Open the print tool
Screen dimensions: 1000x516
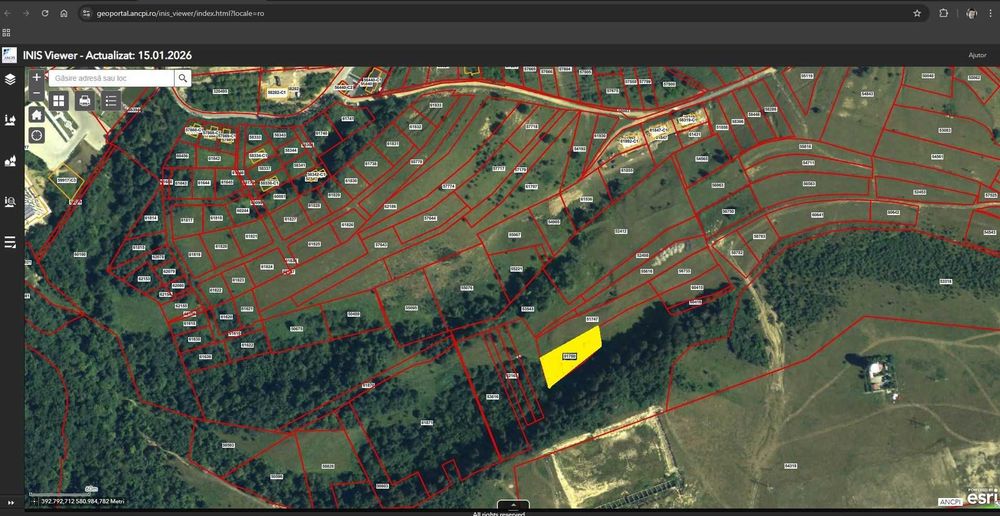coord(85,101)
